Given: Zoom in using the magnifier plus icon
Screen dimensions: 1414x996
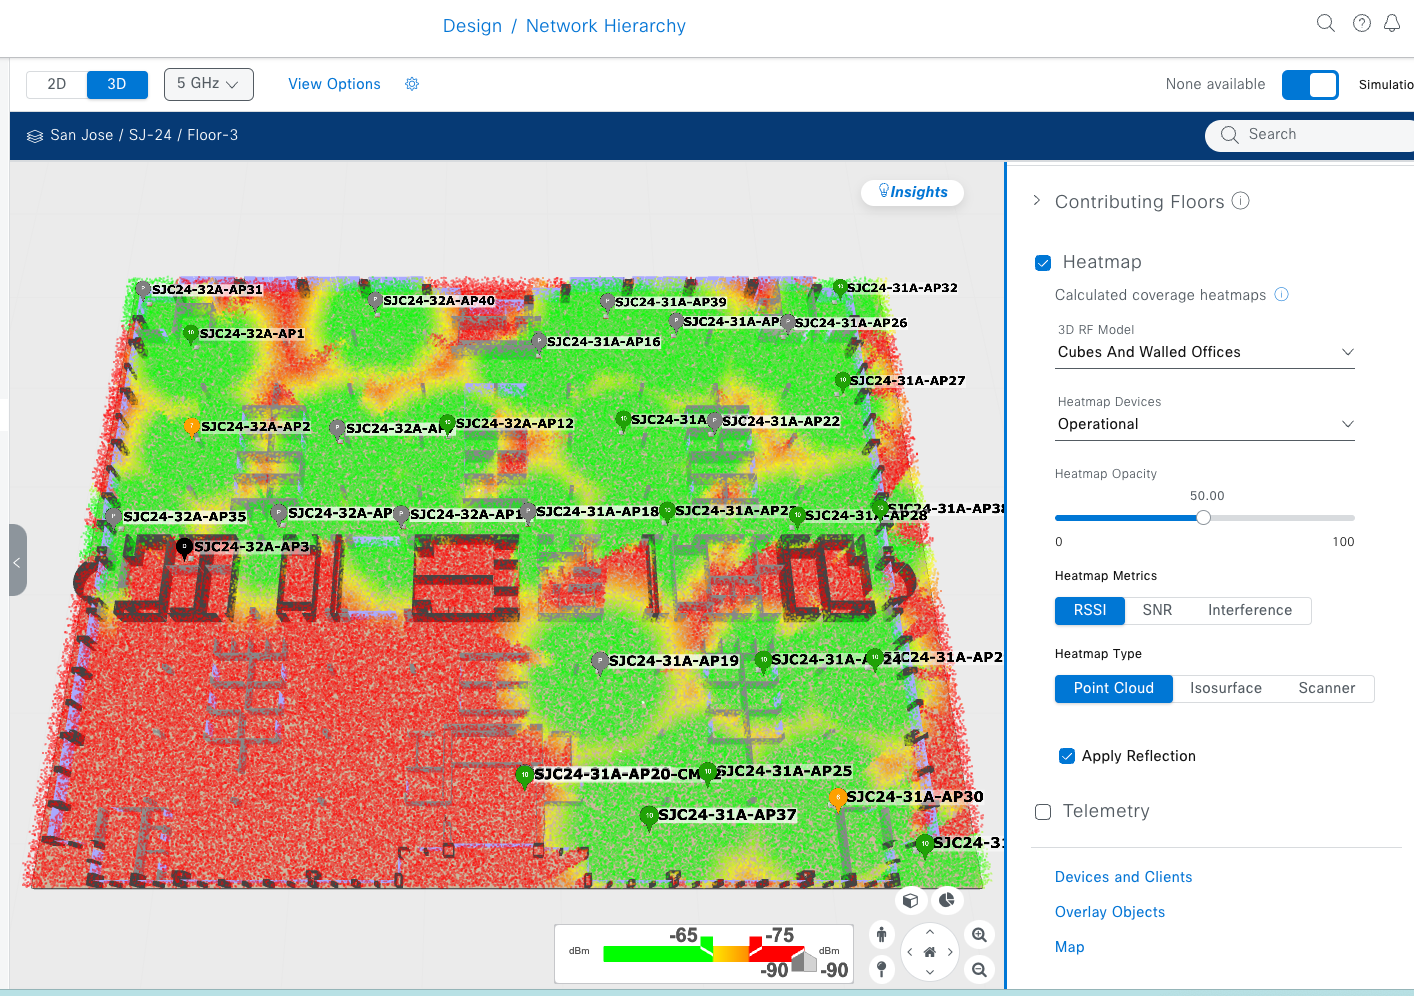Looking at the screenshot, I should click(x=979, y=935).
